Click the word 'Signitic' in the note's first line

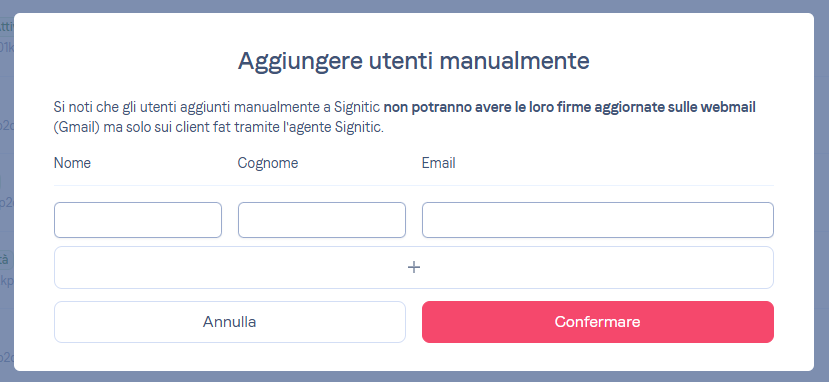pyautogui.click(x=357, y=107)
